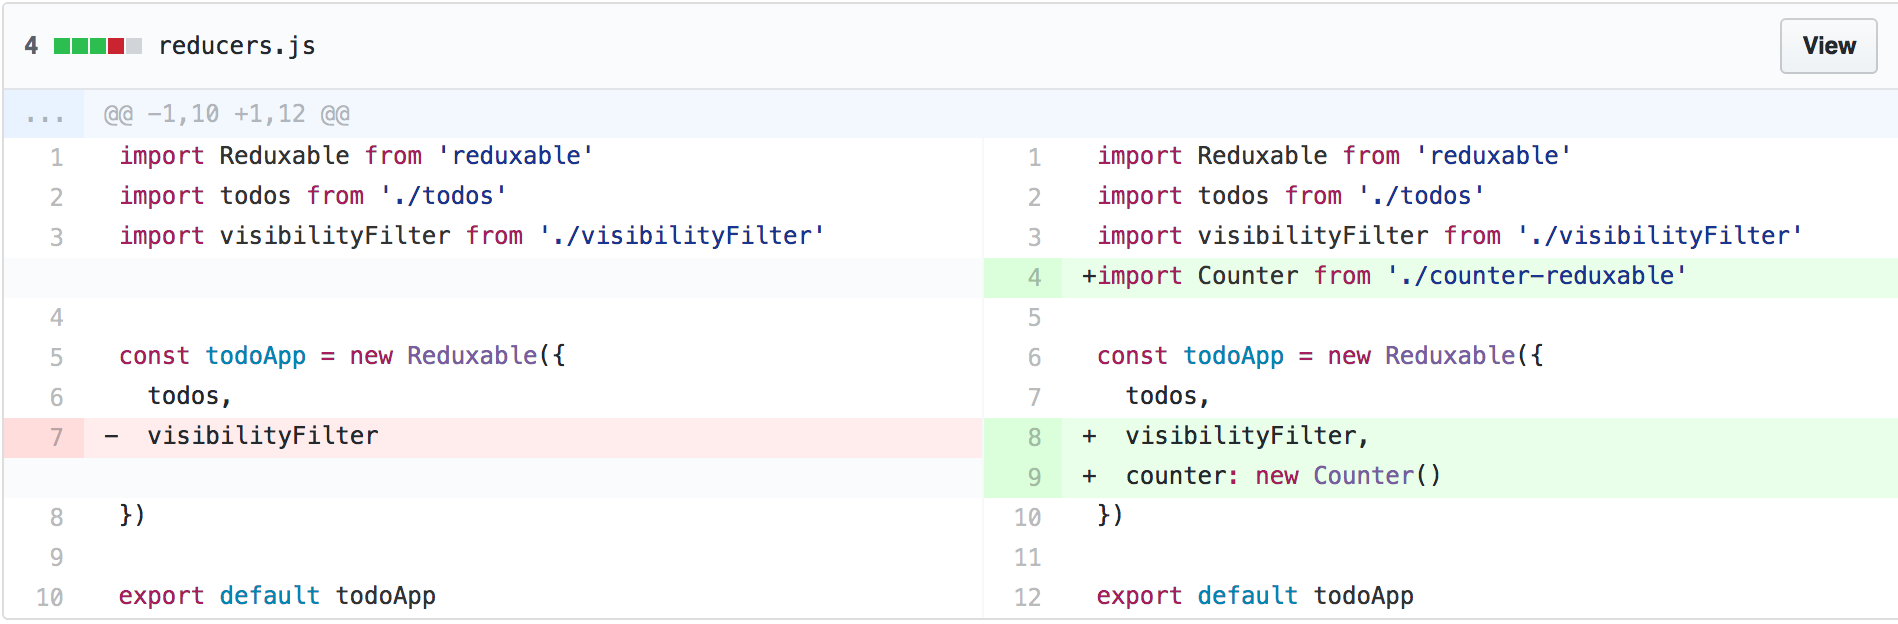
Task: Select added line number 8 on right side
Action: (x=1022, y=438)
